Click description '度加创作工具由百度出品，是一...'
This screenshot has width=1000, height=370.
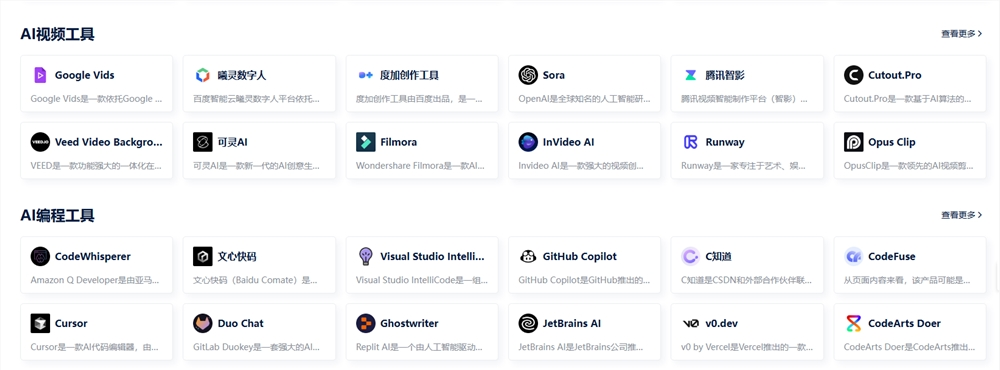[x=420, y=100]
